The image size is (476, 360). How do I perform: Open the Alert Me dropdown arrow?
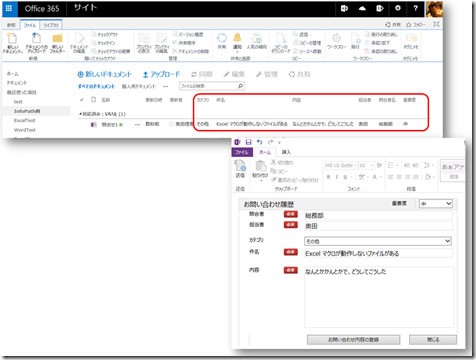237,52
